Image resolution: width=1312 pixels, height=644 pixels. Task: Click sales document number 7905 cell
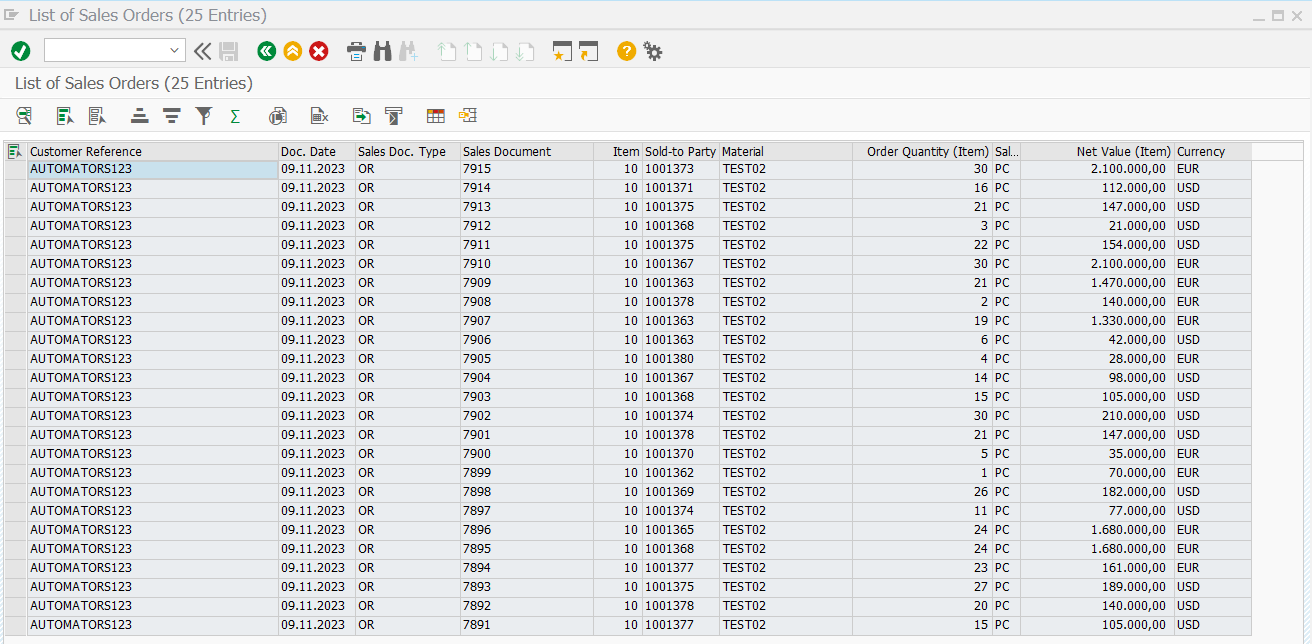(x=477, y=359)
